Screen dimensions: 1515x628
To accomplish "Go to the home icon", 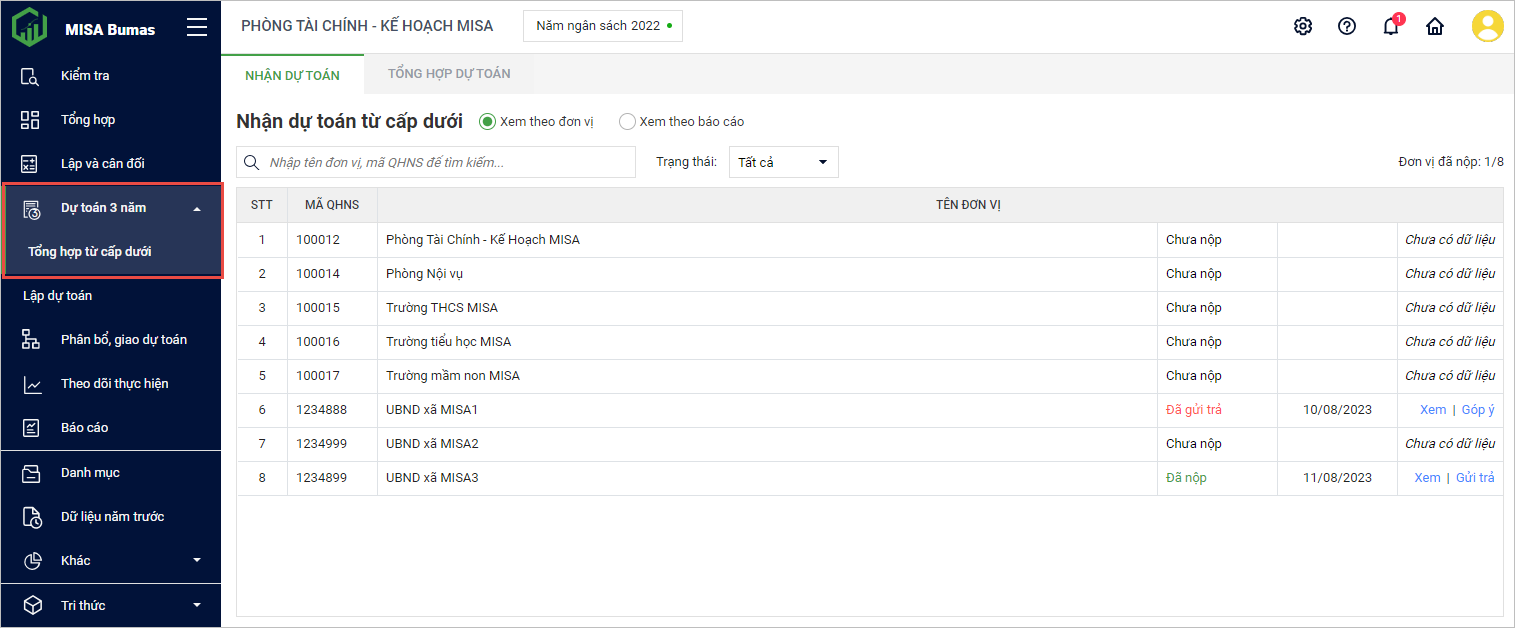I will click(1435, 27).
